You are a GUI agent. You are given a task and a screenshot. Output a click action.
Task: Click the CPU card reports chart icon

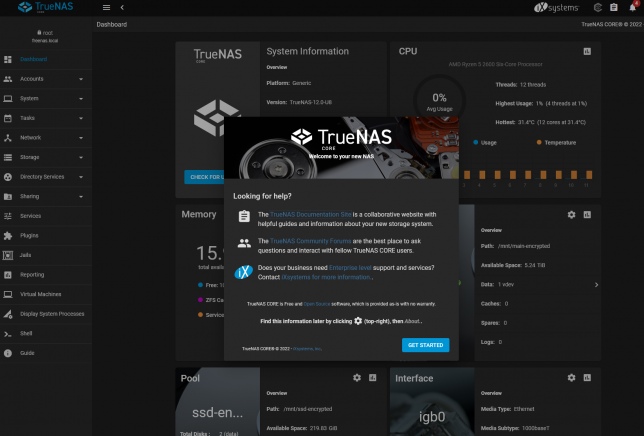point(587,51)
